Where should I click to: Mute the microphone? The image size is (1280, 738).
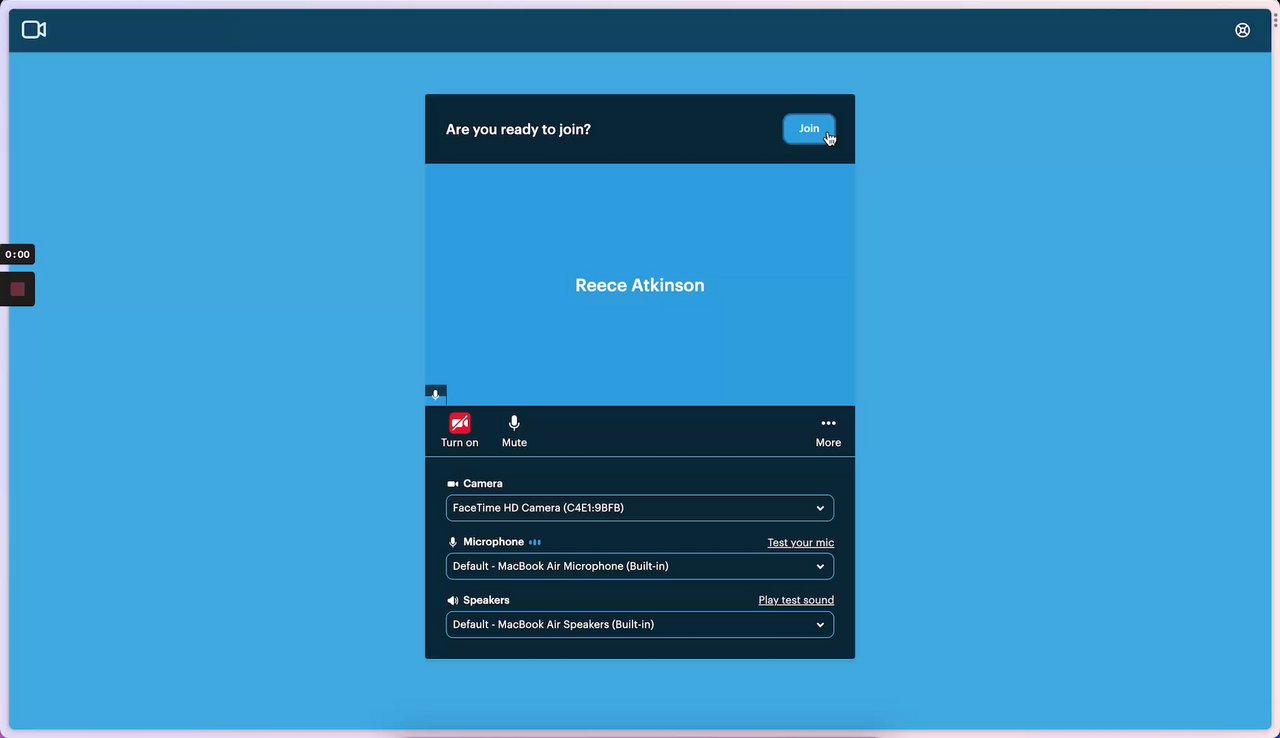(x=514, y=431)
